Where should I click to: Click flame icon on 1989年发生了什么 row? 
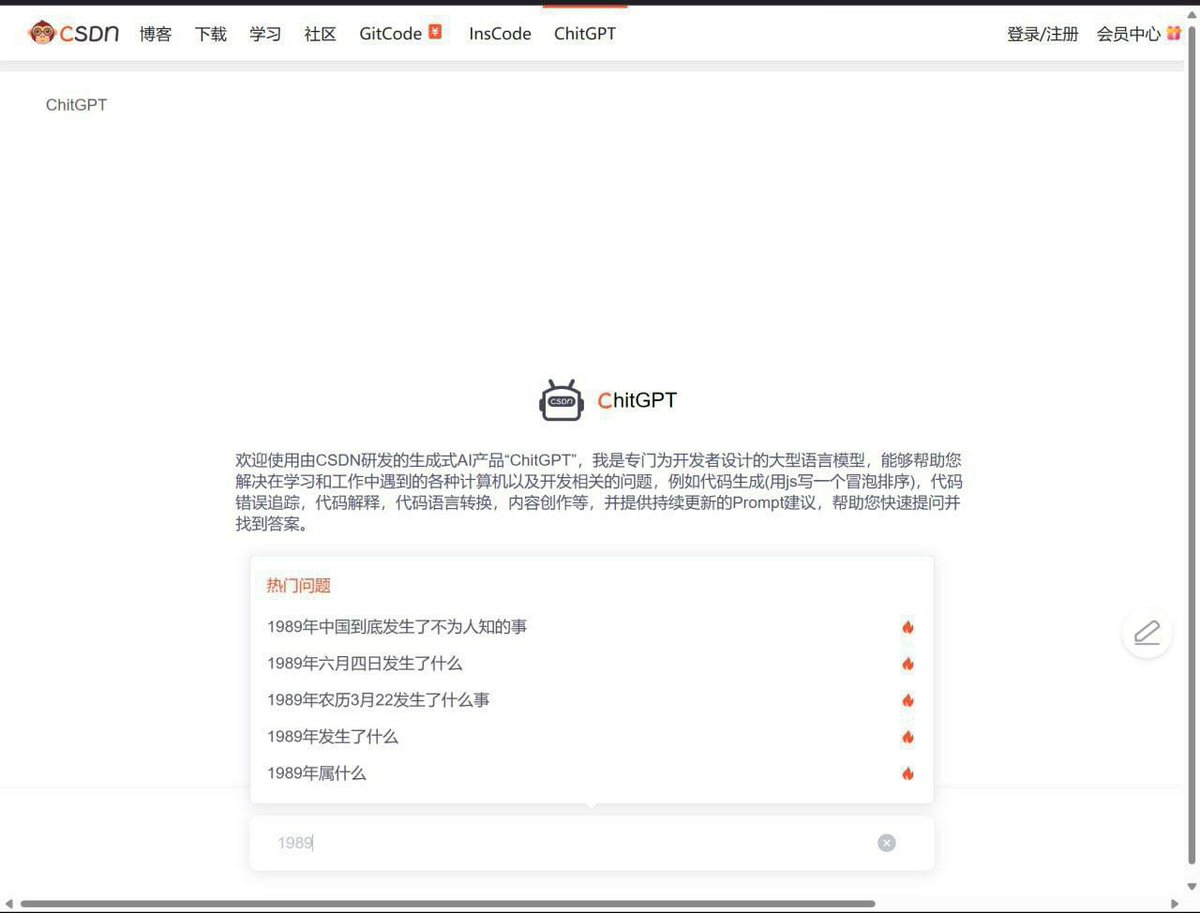(x=908, y=737)
